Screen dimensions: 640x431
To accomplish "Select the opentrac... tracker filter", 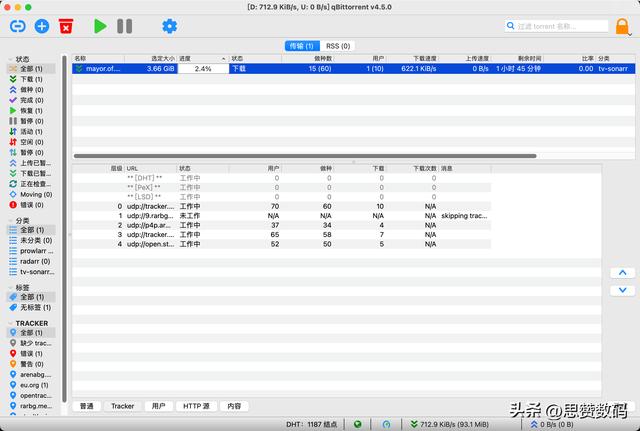I will coord(31,395).
